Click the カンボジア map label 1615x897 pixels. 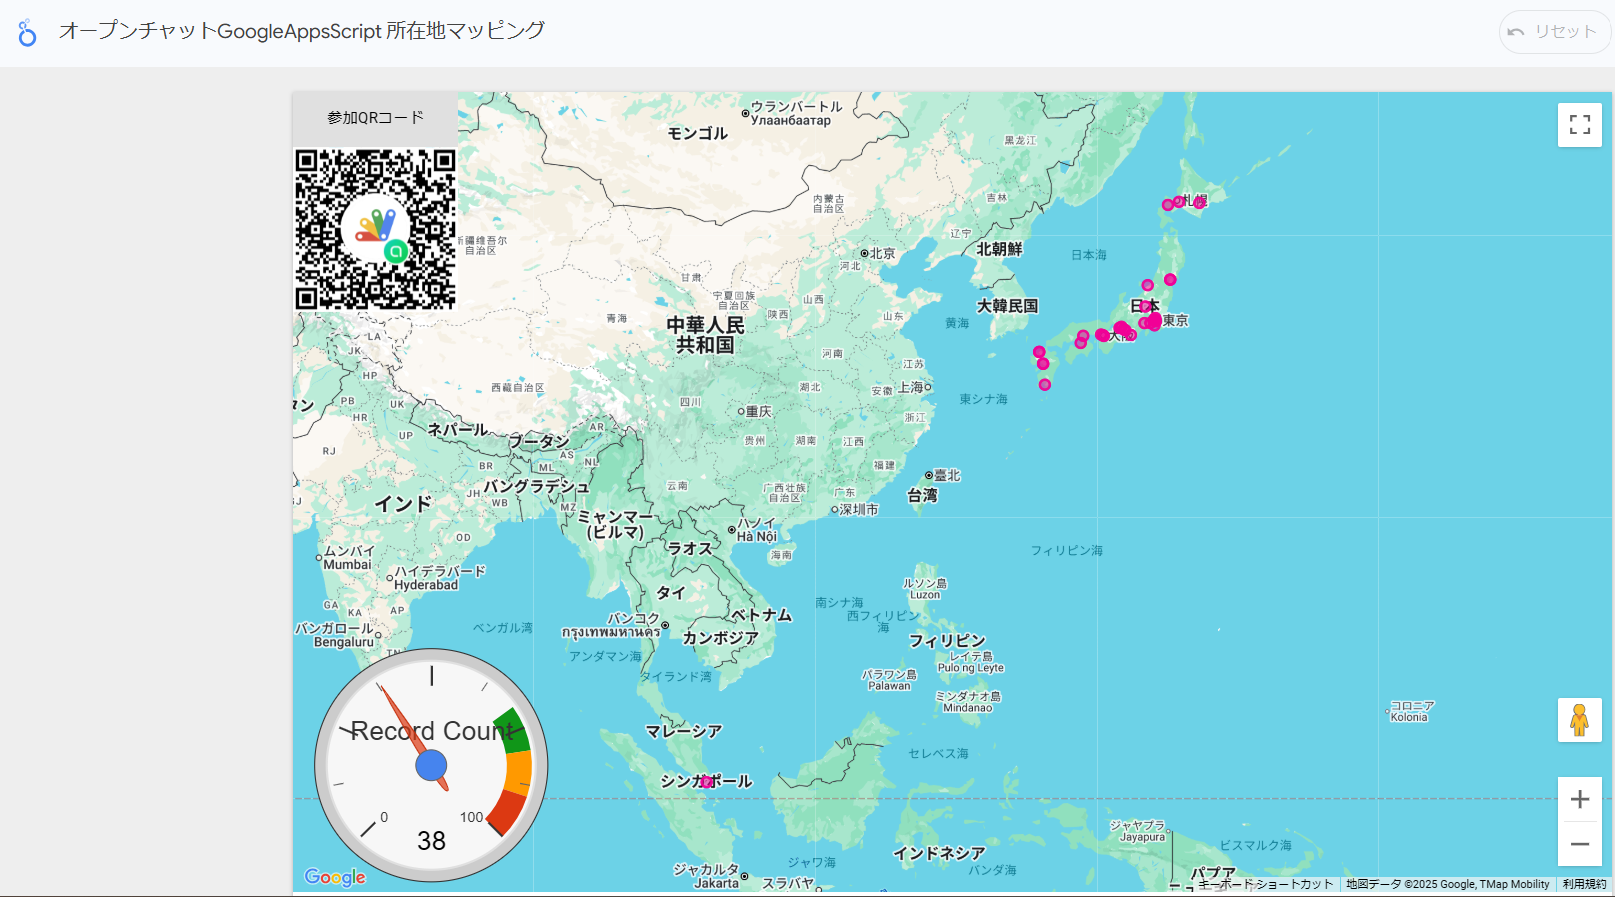tap(721, 637)
